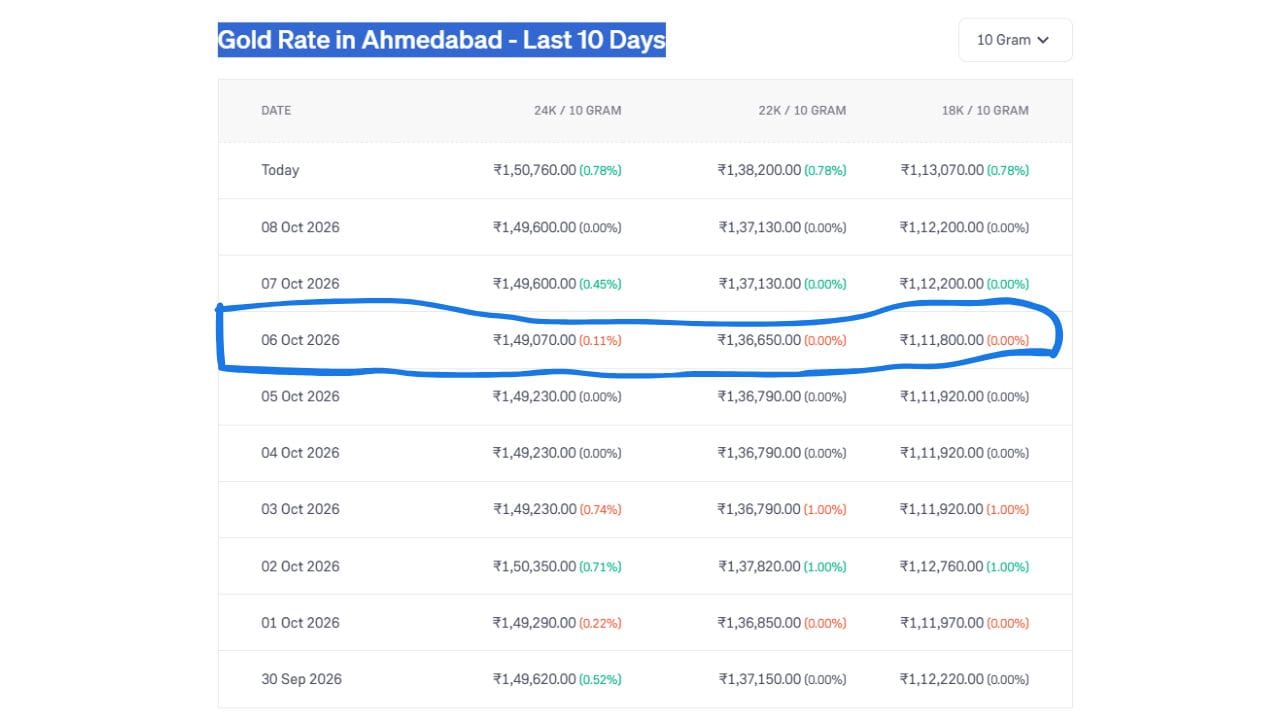The width and height of the screenshot is (1280, 720).
Task: Select the circled 06 Oct 2026 date
Action: pyautogui.click(x=300, y=340)
